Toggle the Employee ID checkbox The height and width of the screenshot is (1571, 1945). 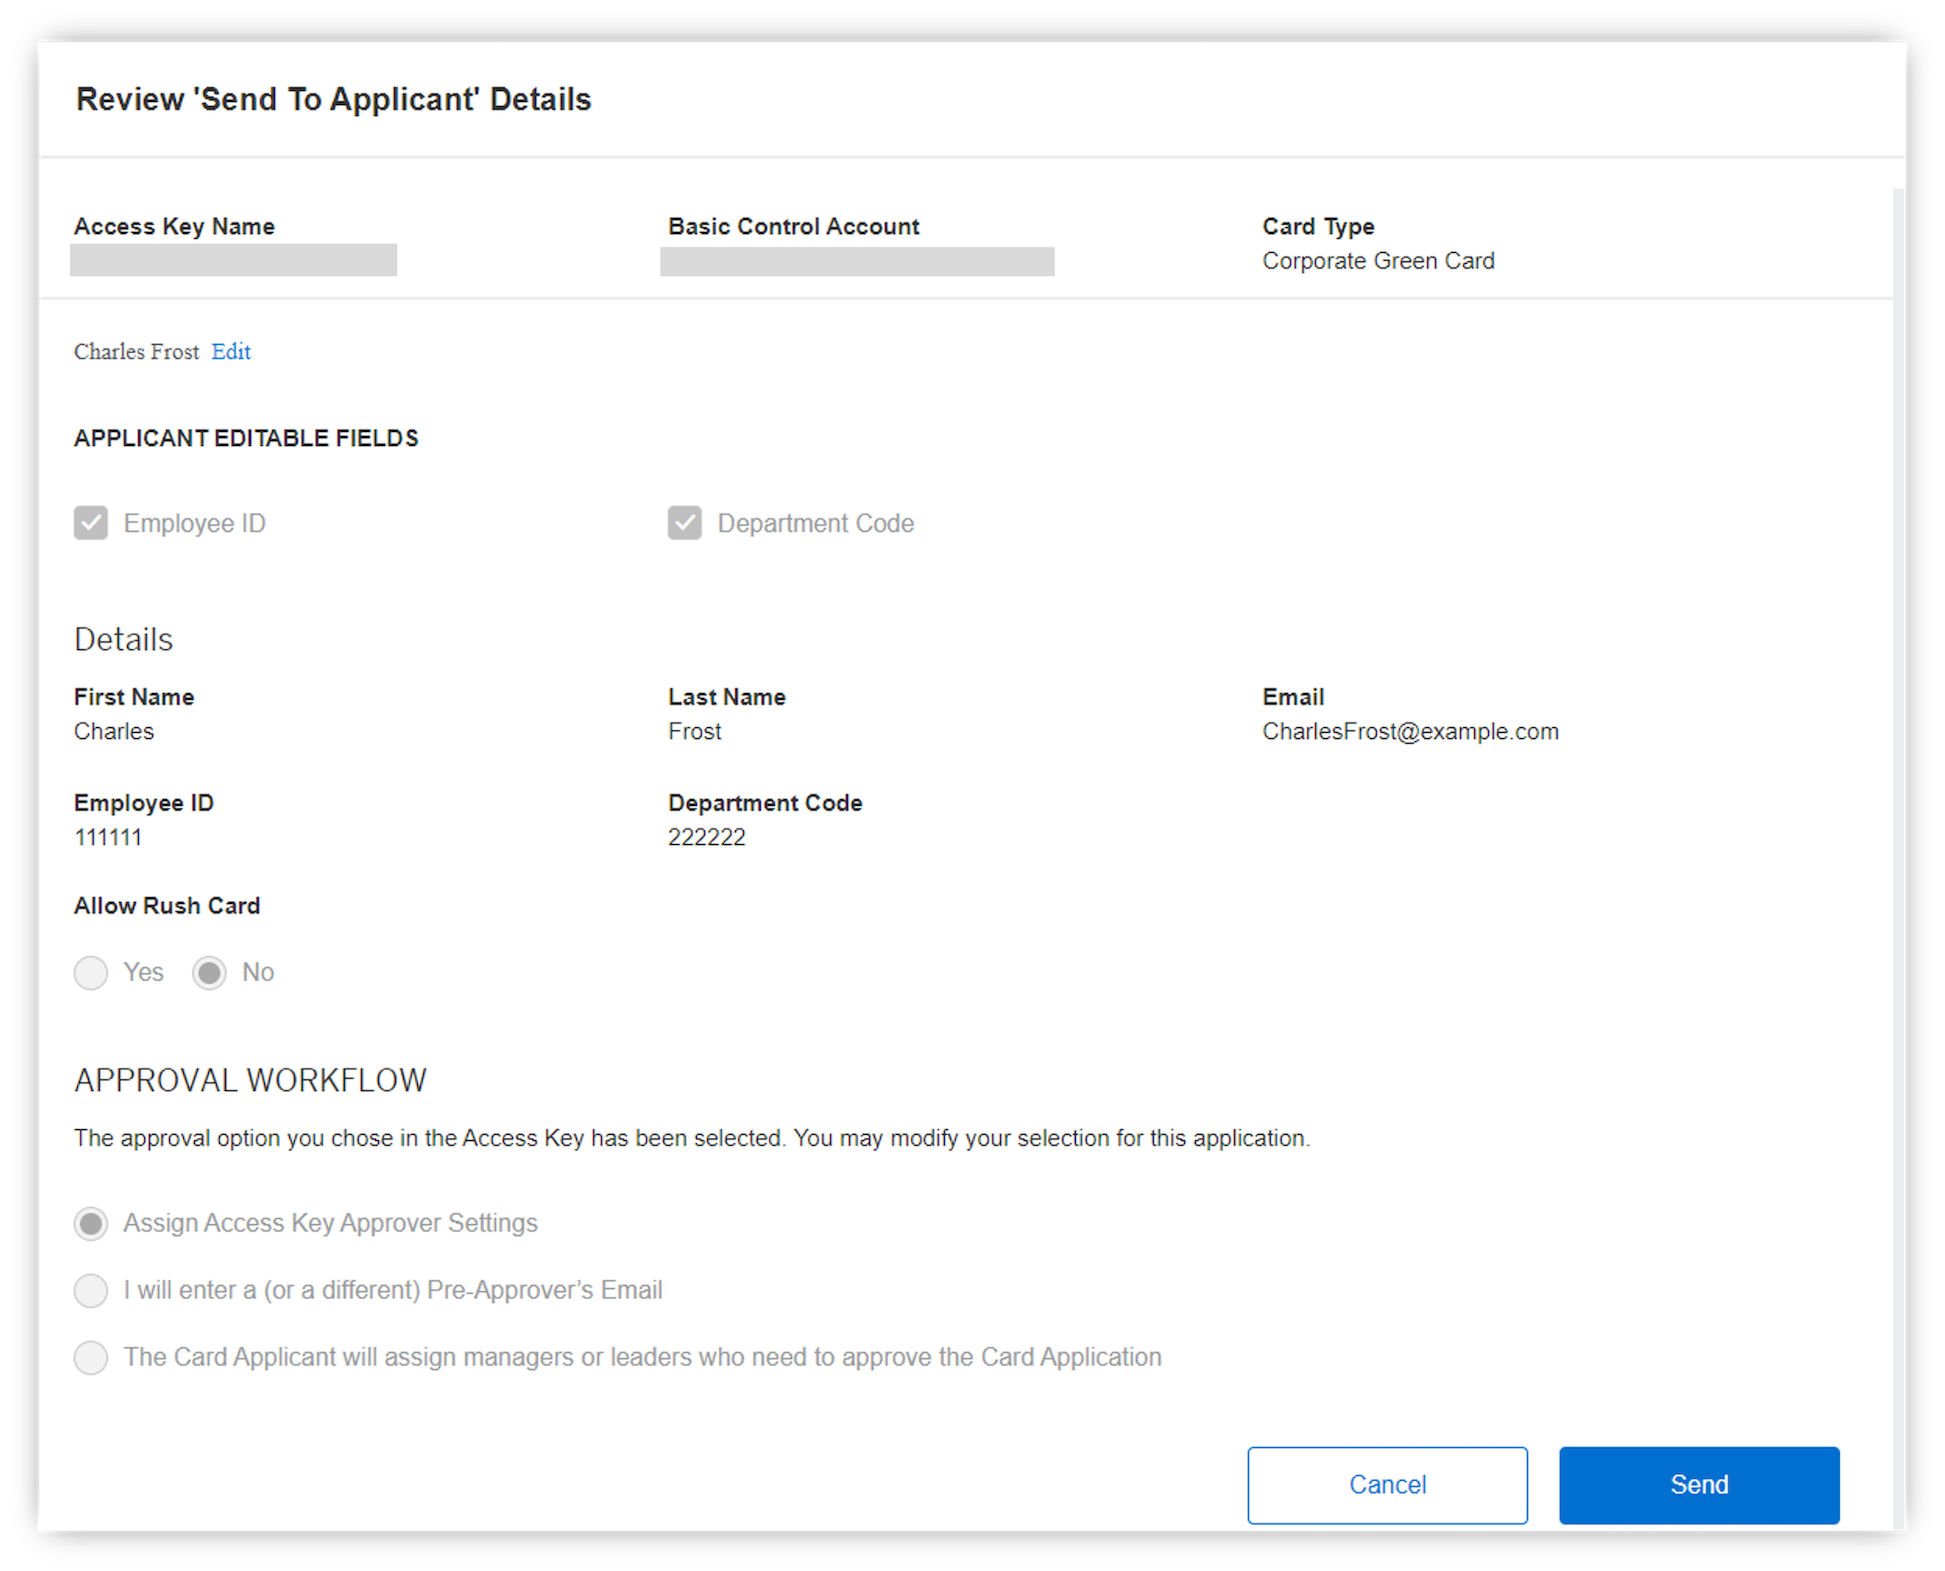pyautogui.click(x=91, y=523)
